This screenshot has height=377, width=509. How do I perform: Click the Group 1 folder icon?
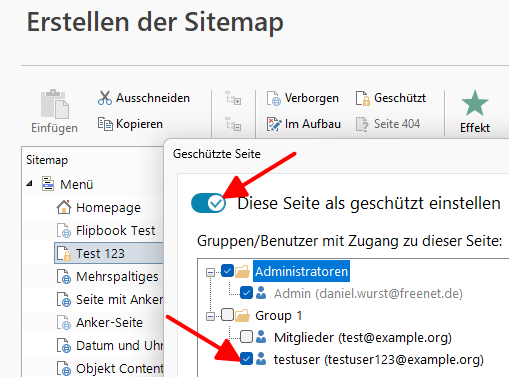pos(242,315)
